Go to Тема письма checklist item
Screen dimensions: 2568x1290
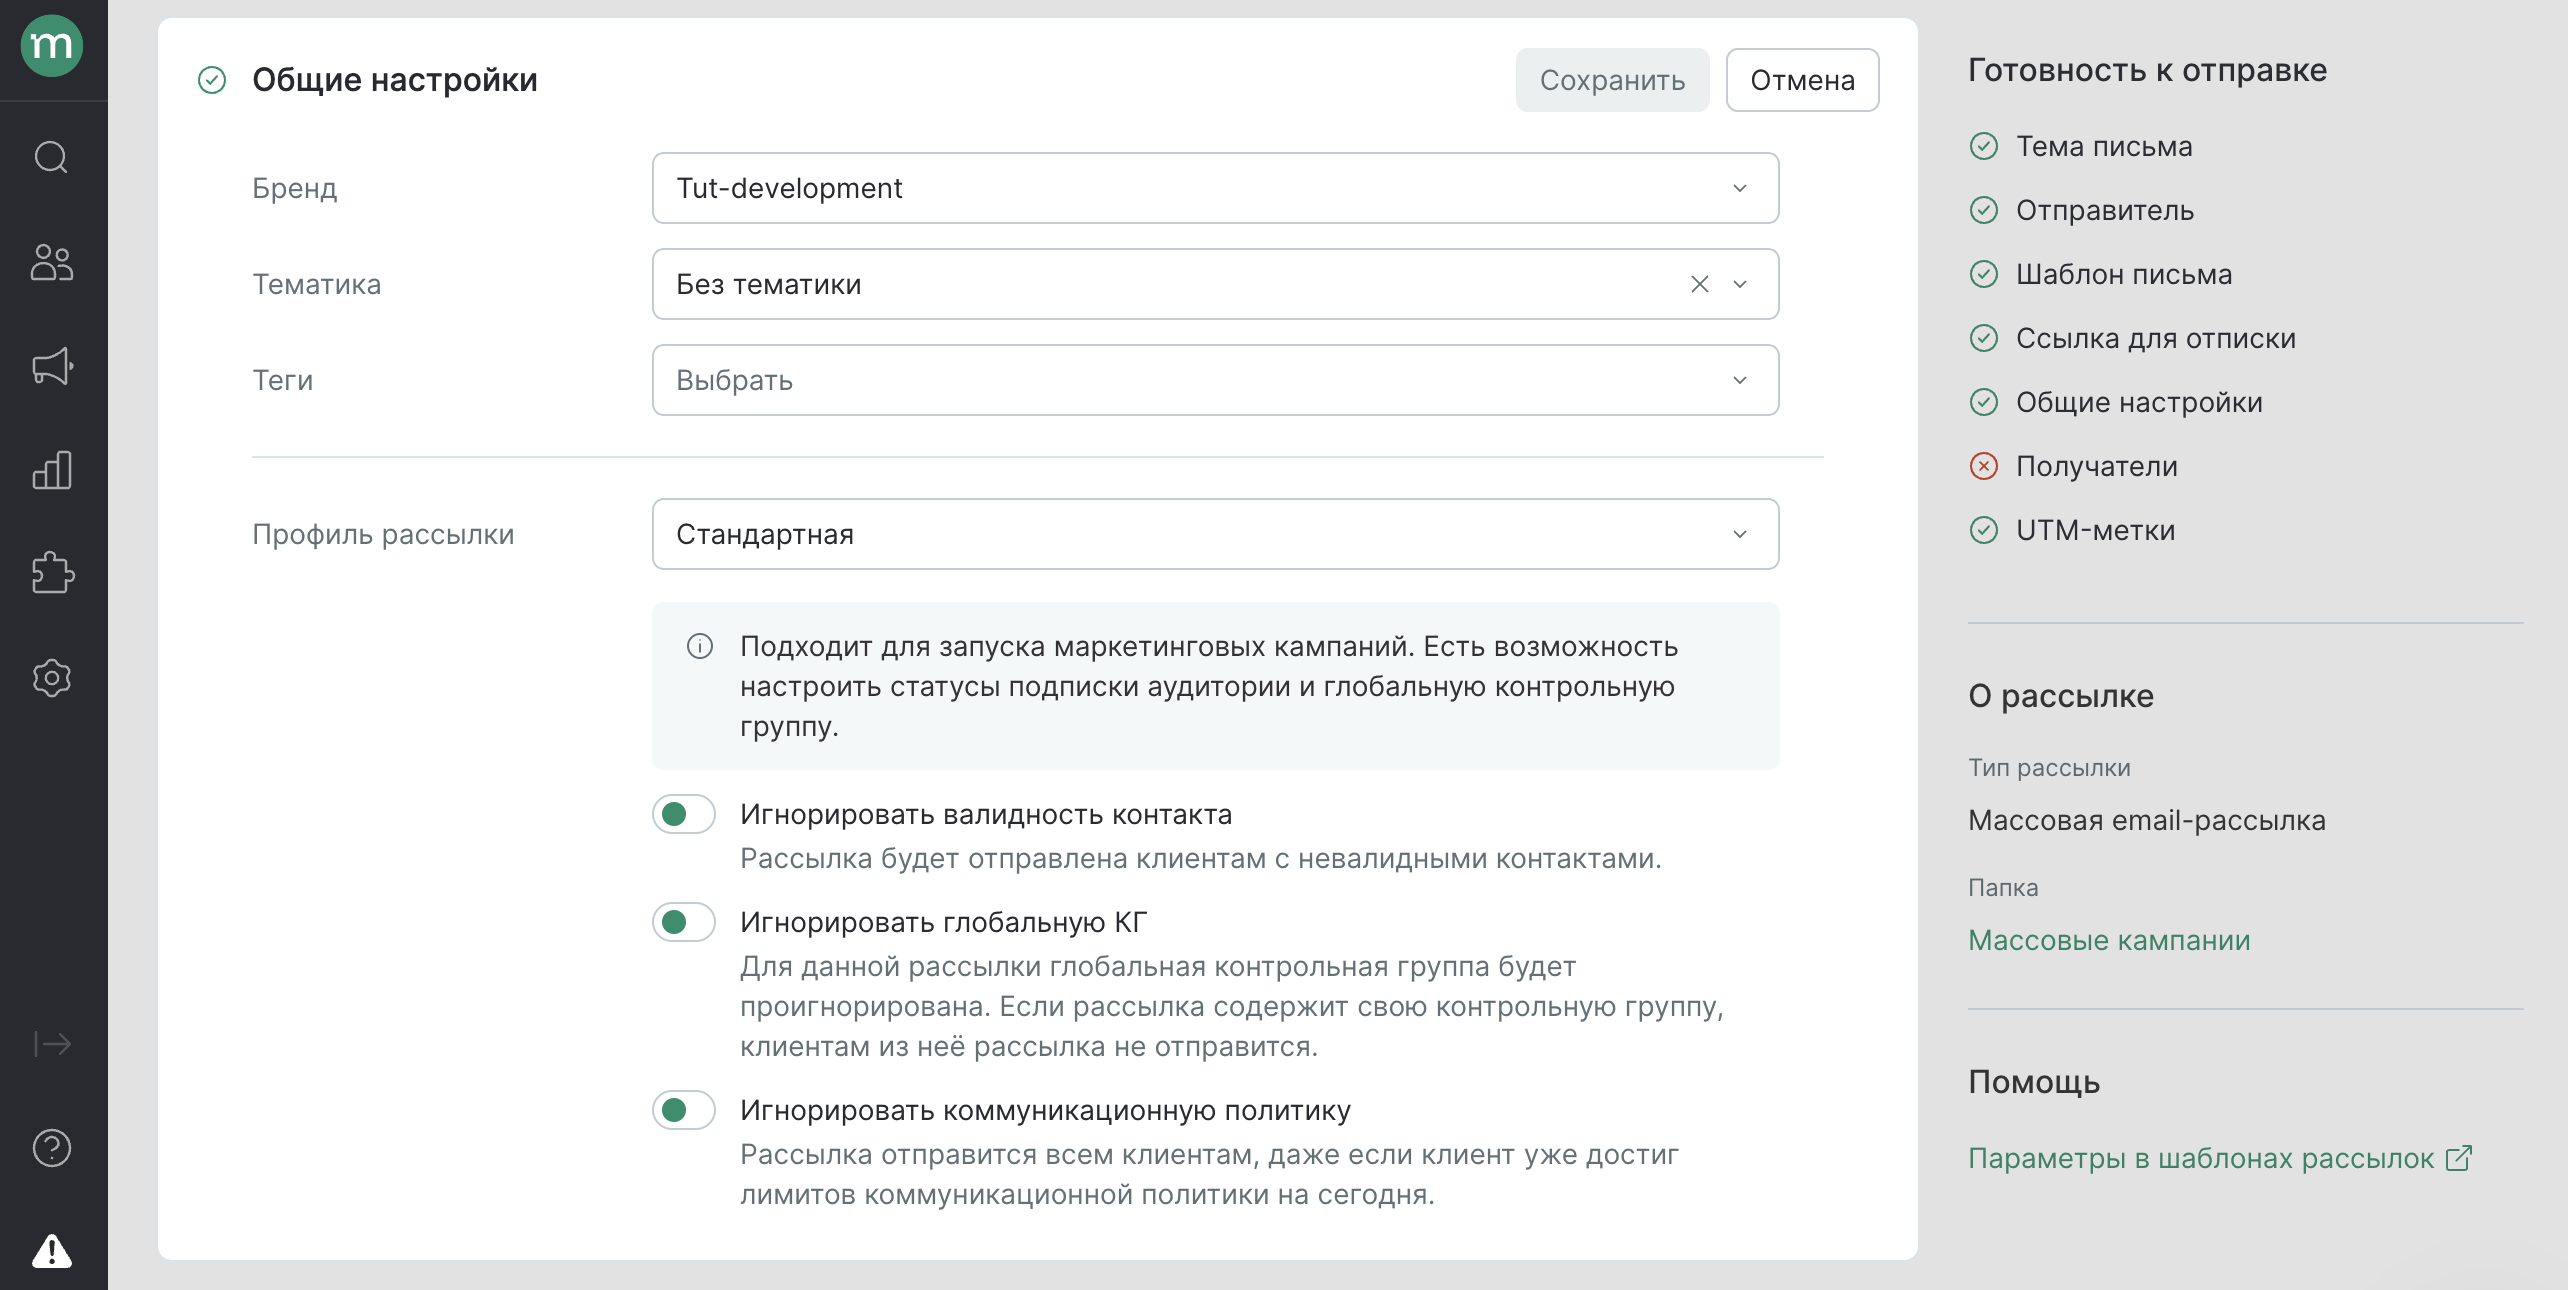2104,146
